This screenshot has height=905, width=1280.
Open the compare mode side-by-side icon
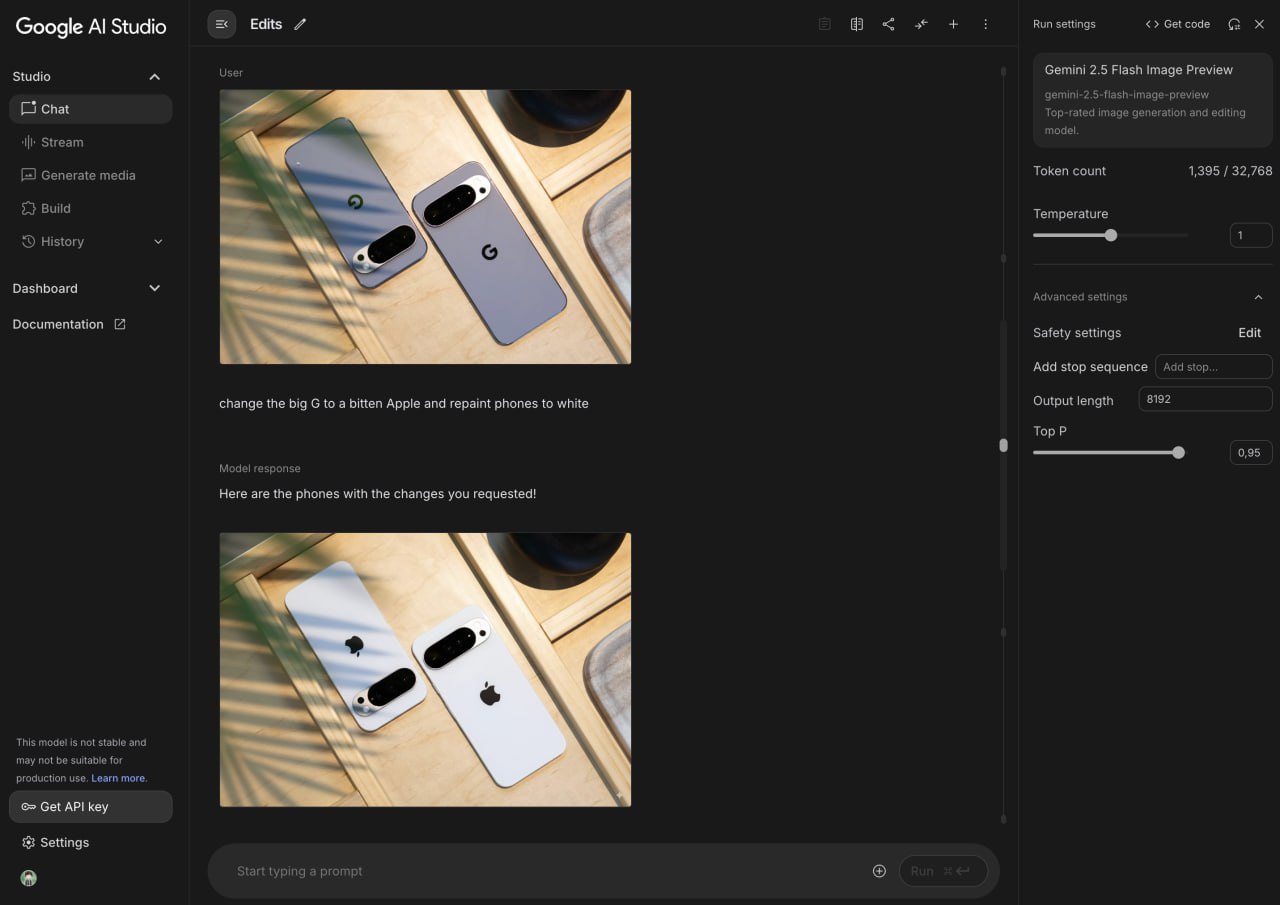click(857, 24)
